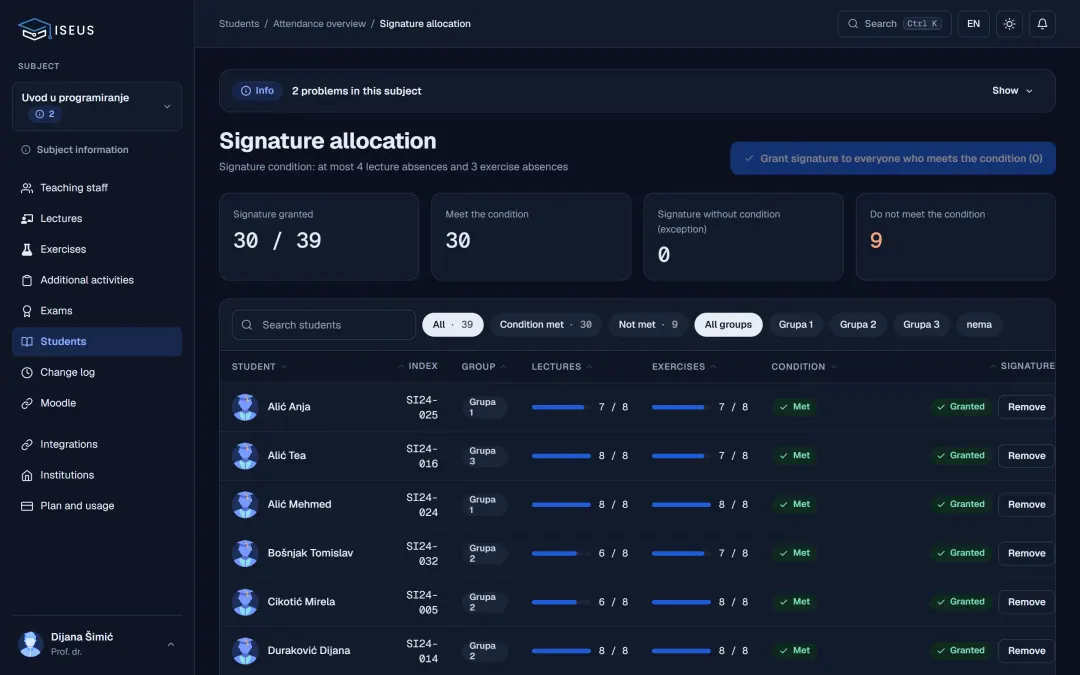Focus the Search students field
Image resolution: width=1080 pixels, height=675 pixels.
(324, 325)
